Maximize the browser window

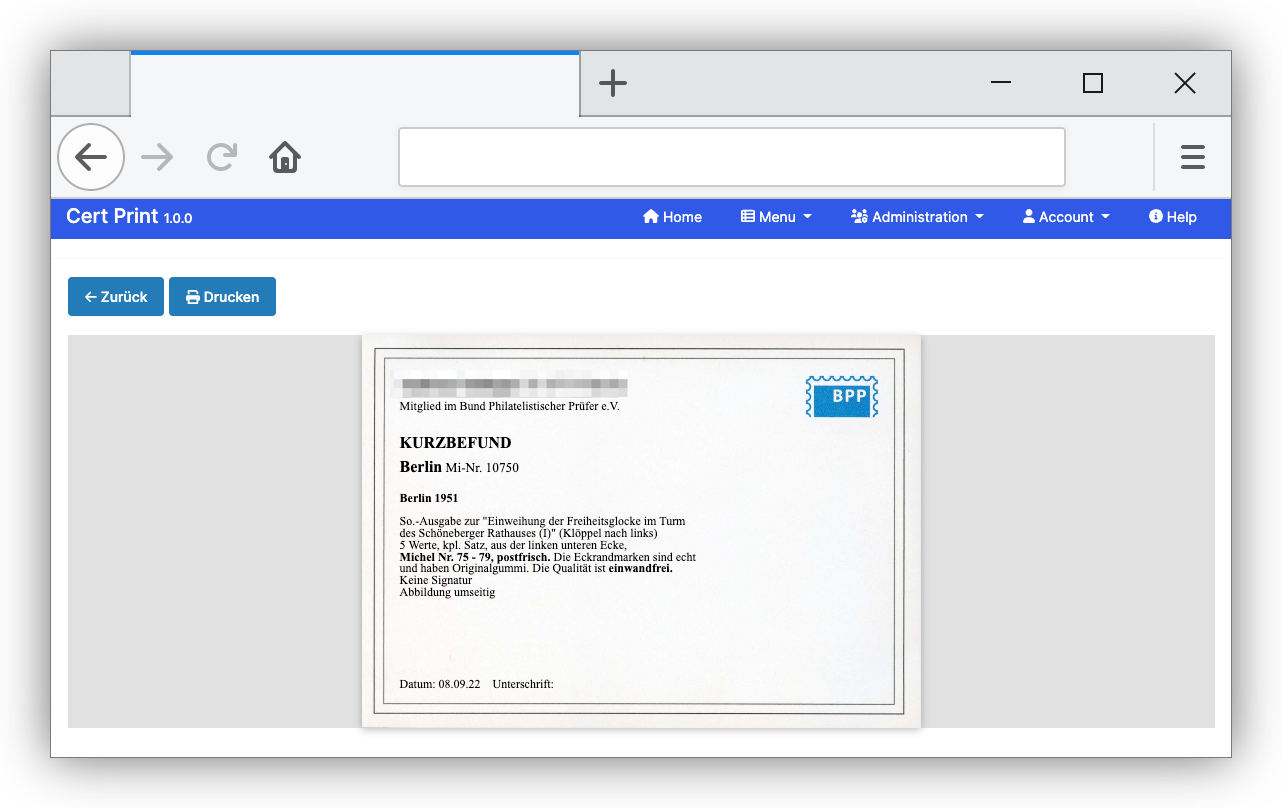(x=1093, y=84)
